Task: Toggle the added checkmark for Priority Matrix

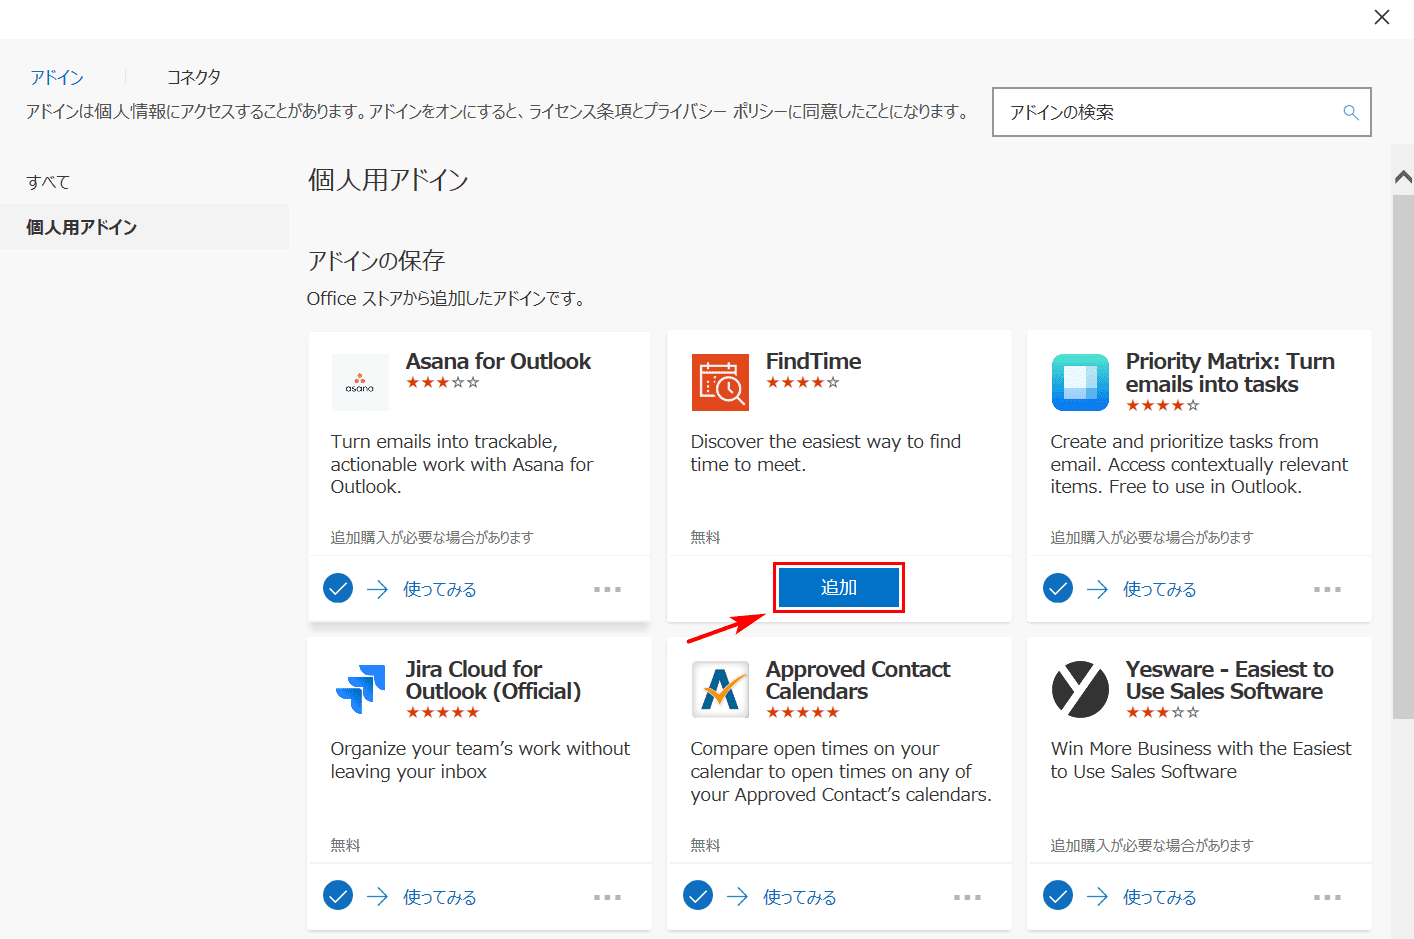Action: point(1058,588)
